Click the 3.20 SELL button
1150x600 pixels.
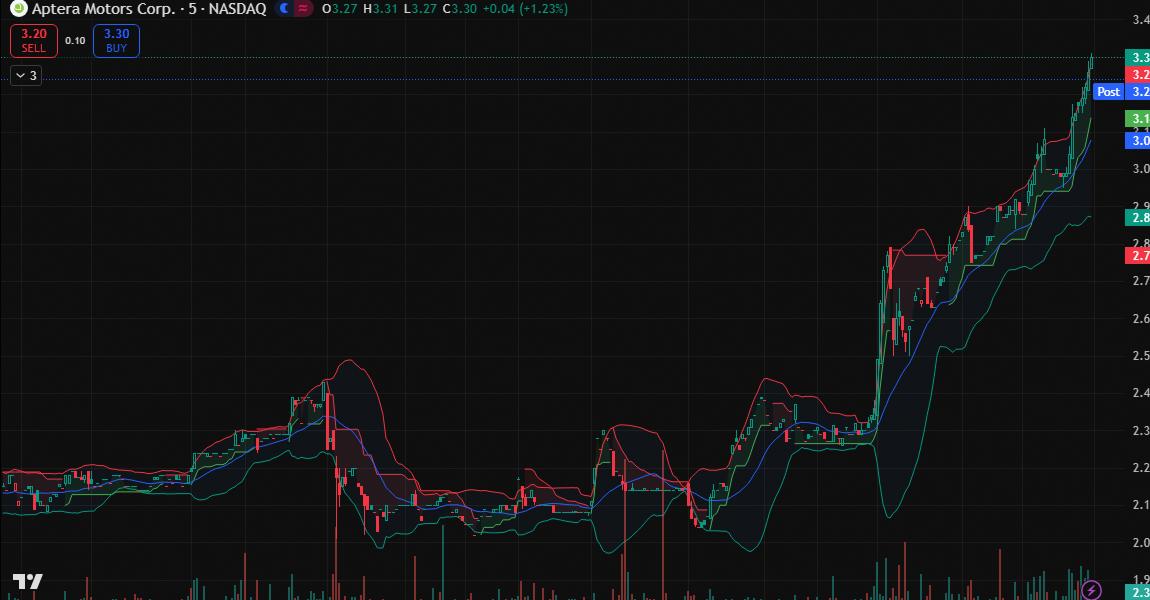[x=34, y=40]
